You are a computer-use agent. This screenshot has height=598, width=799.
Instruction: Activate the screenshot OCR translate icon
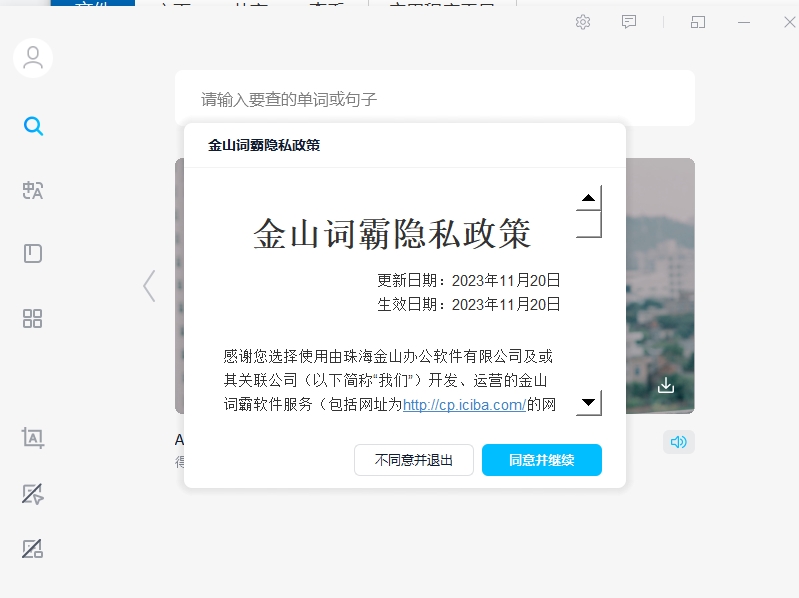coord(33,438)
